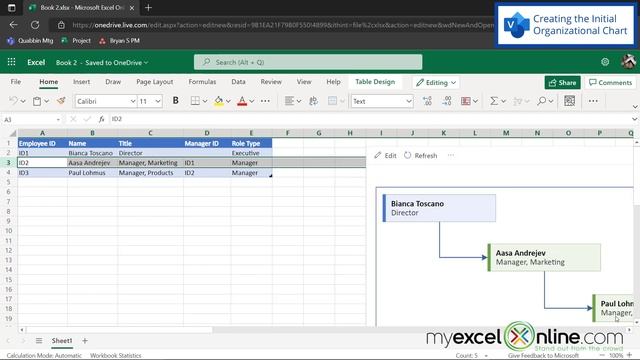Apply red font color

tap(242, 101)
